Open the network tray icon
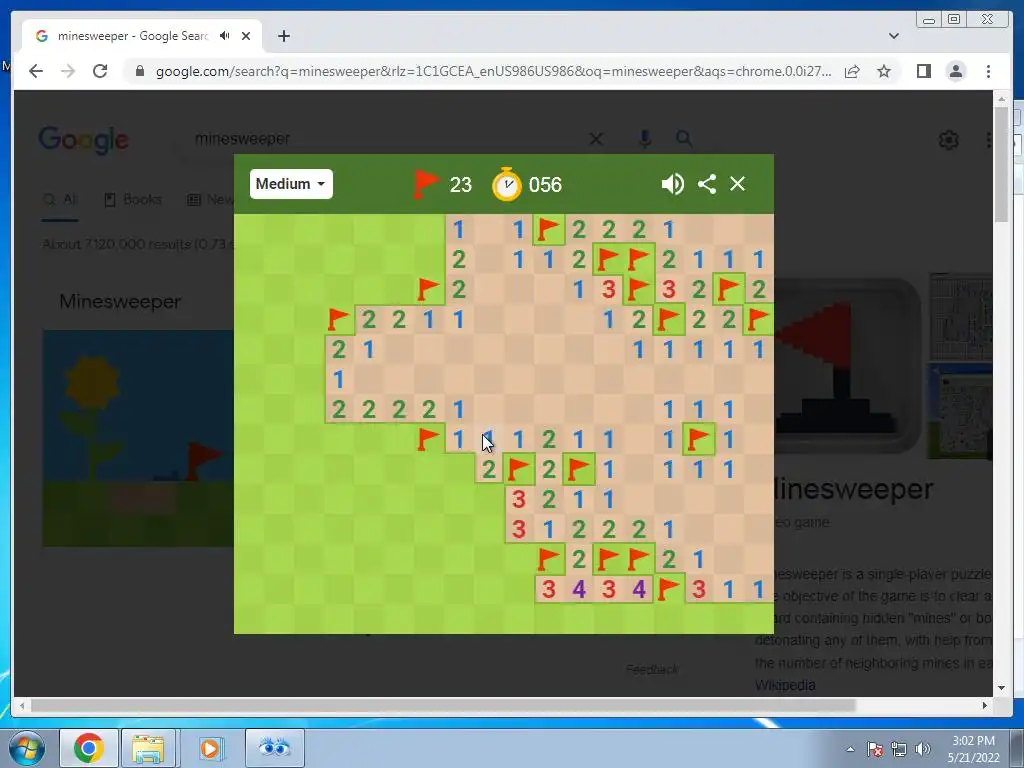The image size is (1024, 768). [x=899, y=749]
